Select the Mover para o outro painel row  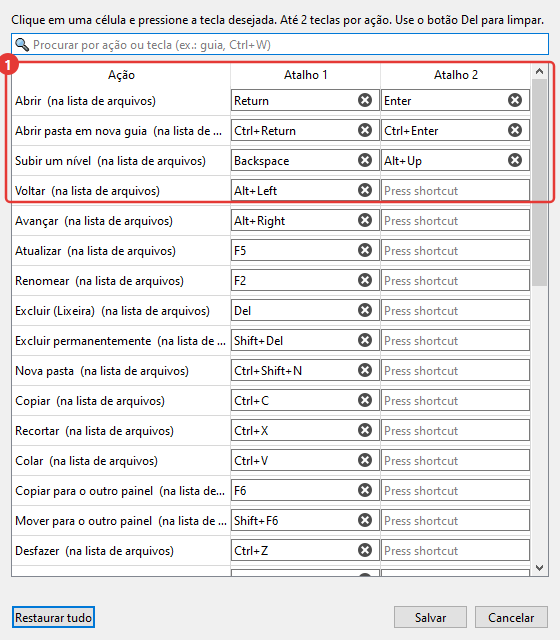click(121, 520)
